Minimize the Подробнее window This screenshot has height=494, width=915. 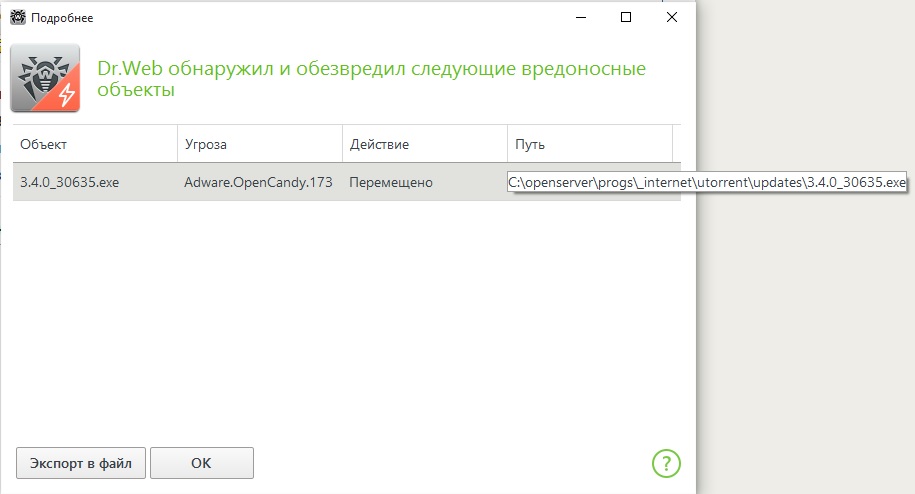580,17
